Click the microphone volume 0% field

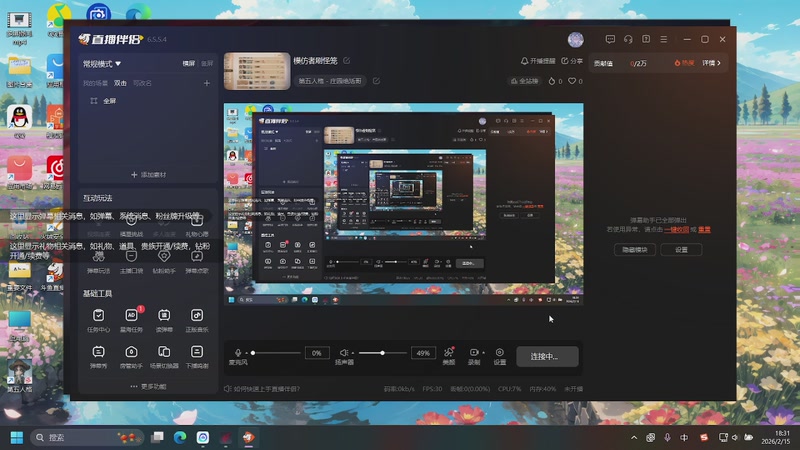pyautogui.click(x=316, y=353)
